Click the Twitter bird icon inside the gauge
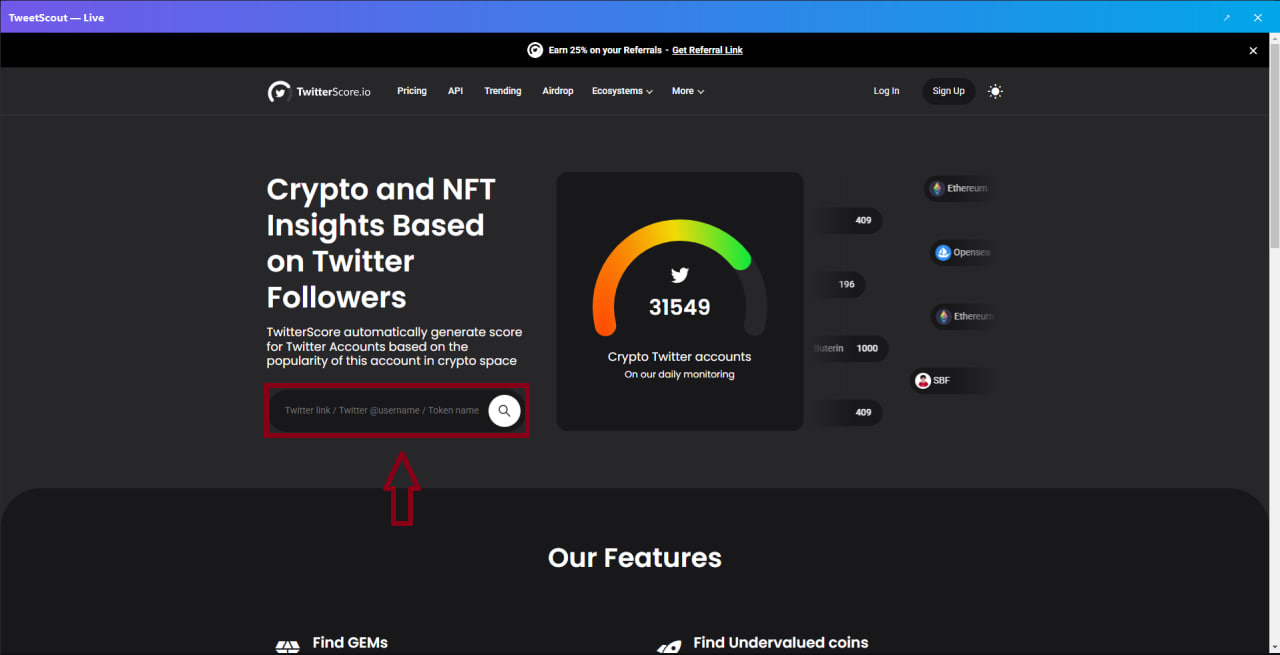 [679, 275]
